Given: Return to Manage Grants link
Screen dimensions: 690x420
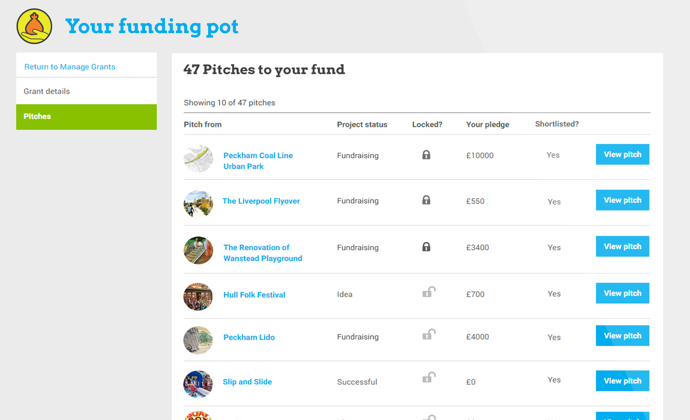Looking at the screenshot, I should click(x=70, y=66).
